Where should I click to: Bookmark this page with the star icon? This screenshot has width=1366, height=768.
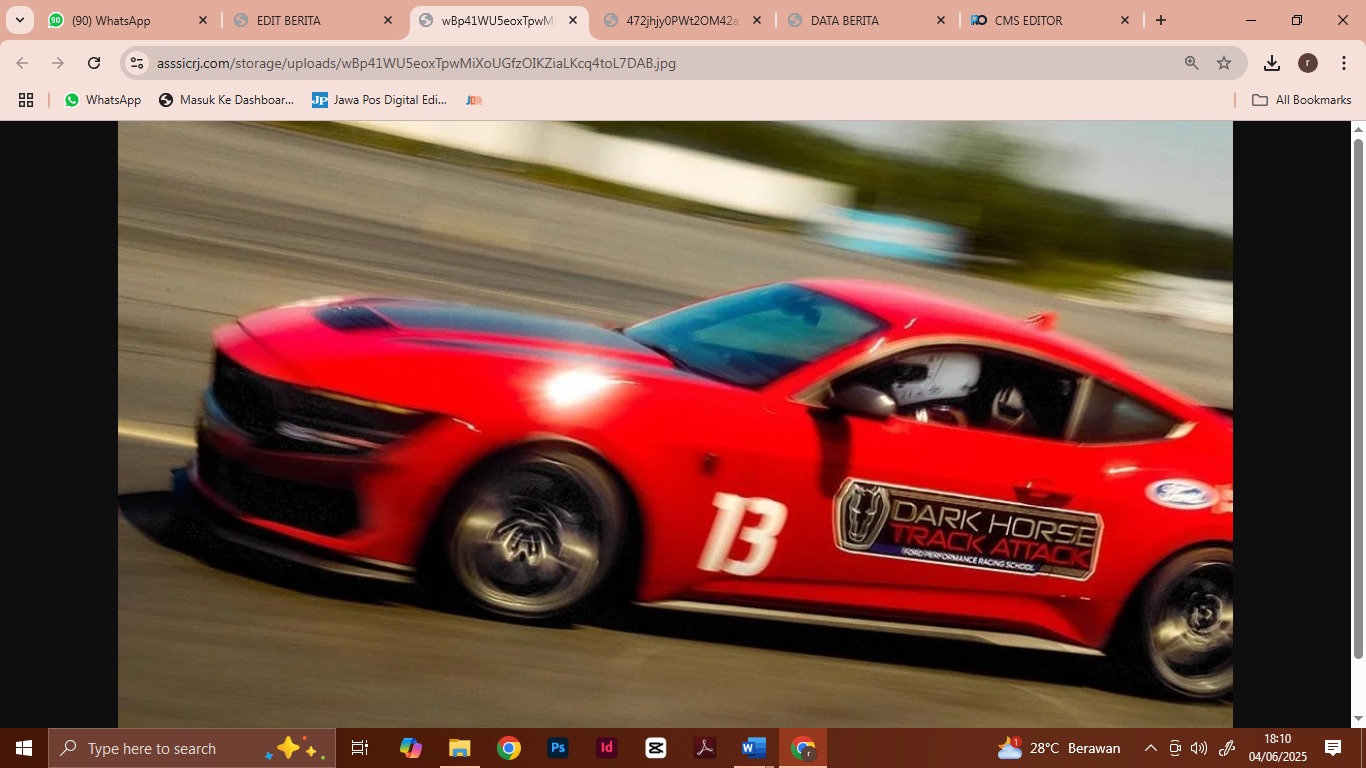pos(1224,63)
